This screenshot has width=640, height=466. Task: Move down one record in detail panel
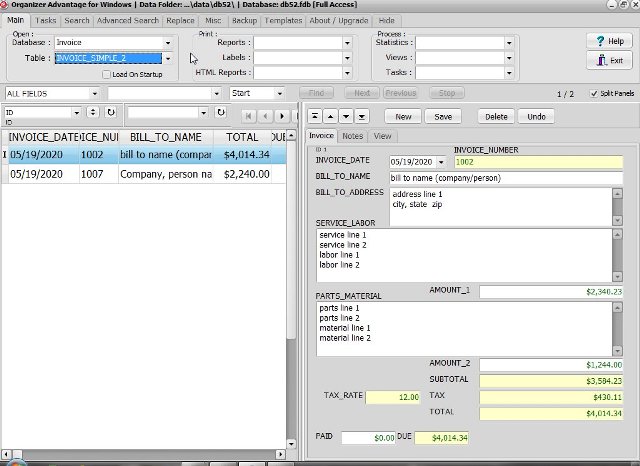coord(346,116)
